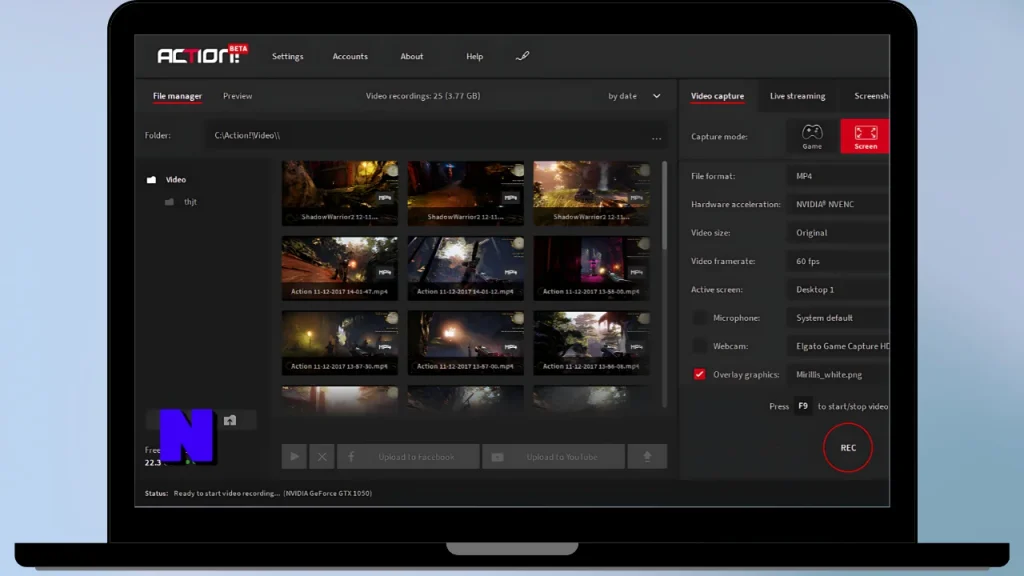
Task: Switch to the Preview tab
Action: pos(238,96)
